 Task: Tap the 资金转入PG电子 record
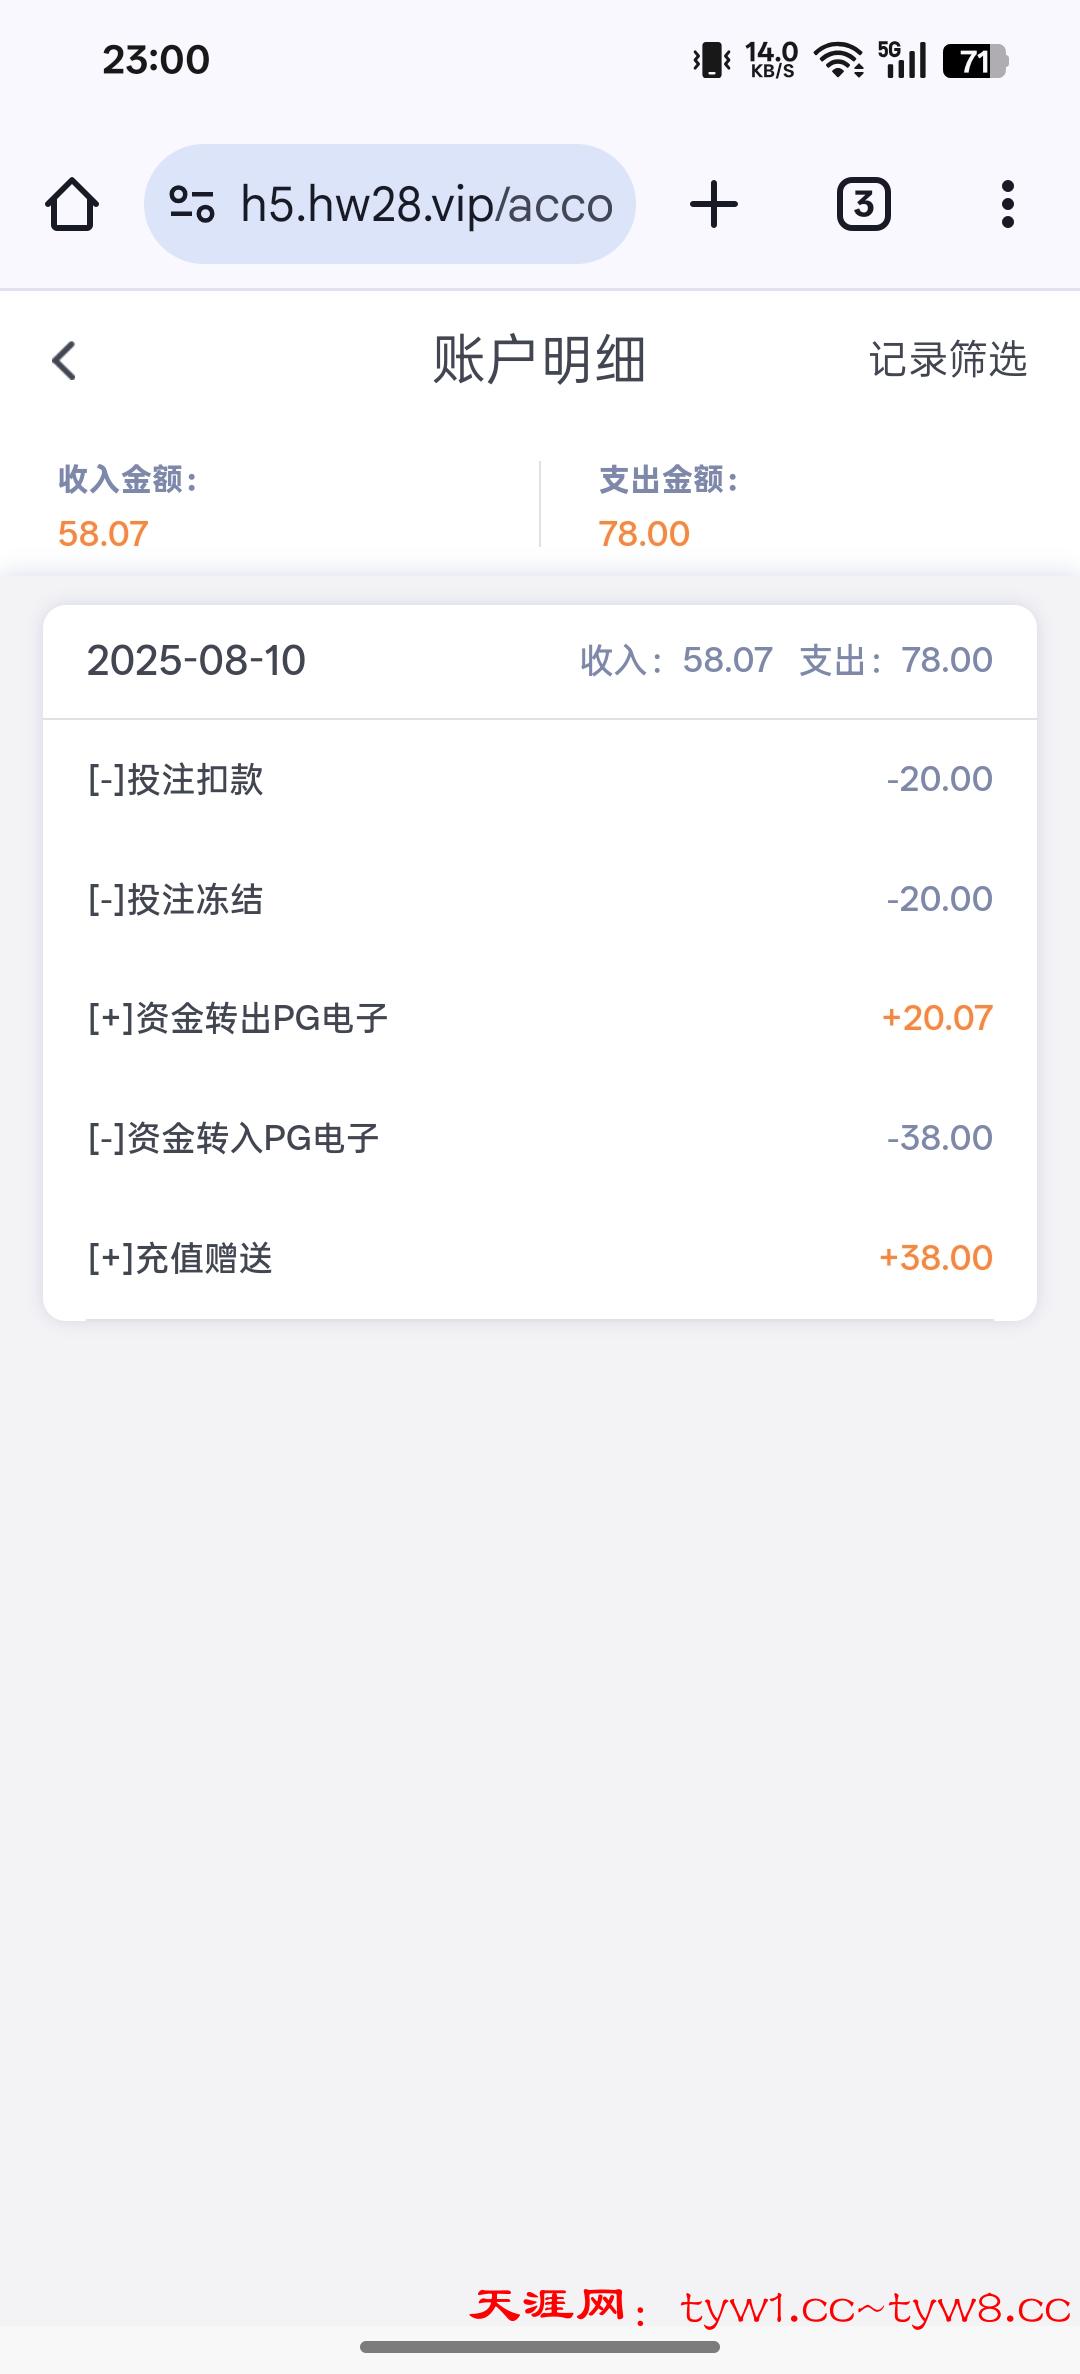coord(540,1138)
